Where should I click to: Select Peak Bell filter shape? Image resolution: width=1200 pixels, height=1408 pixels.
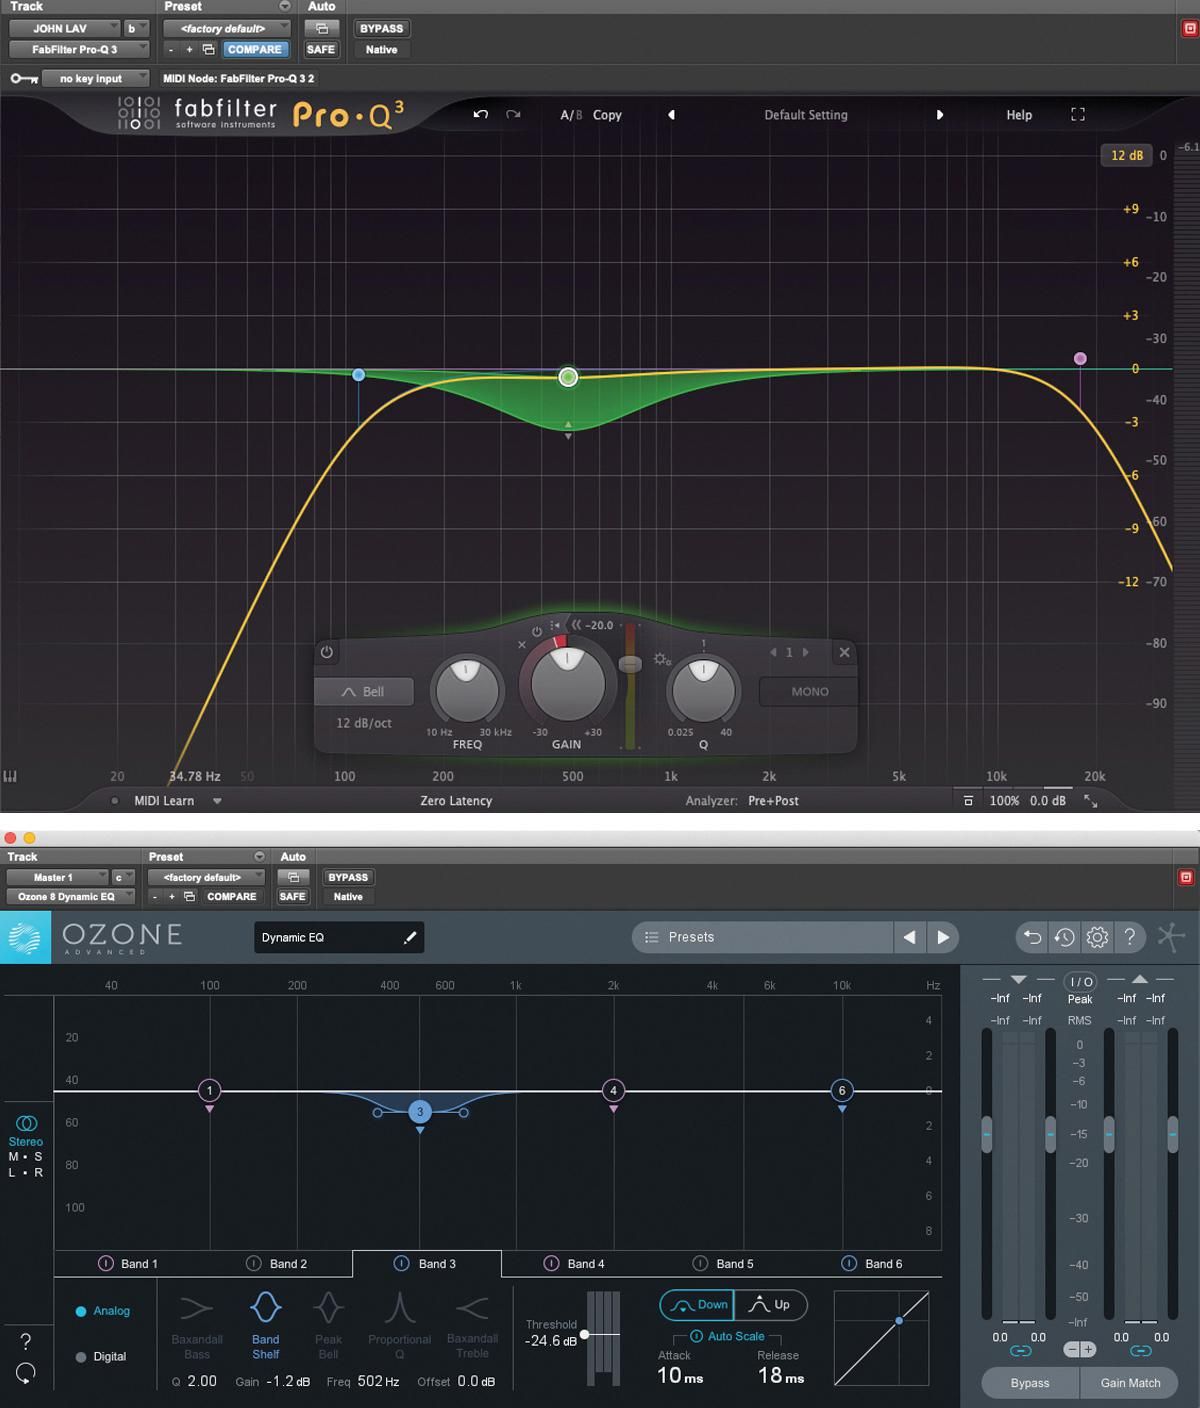tap(328, 1326)
